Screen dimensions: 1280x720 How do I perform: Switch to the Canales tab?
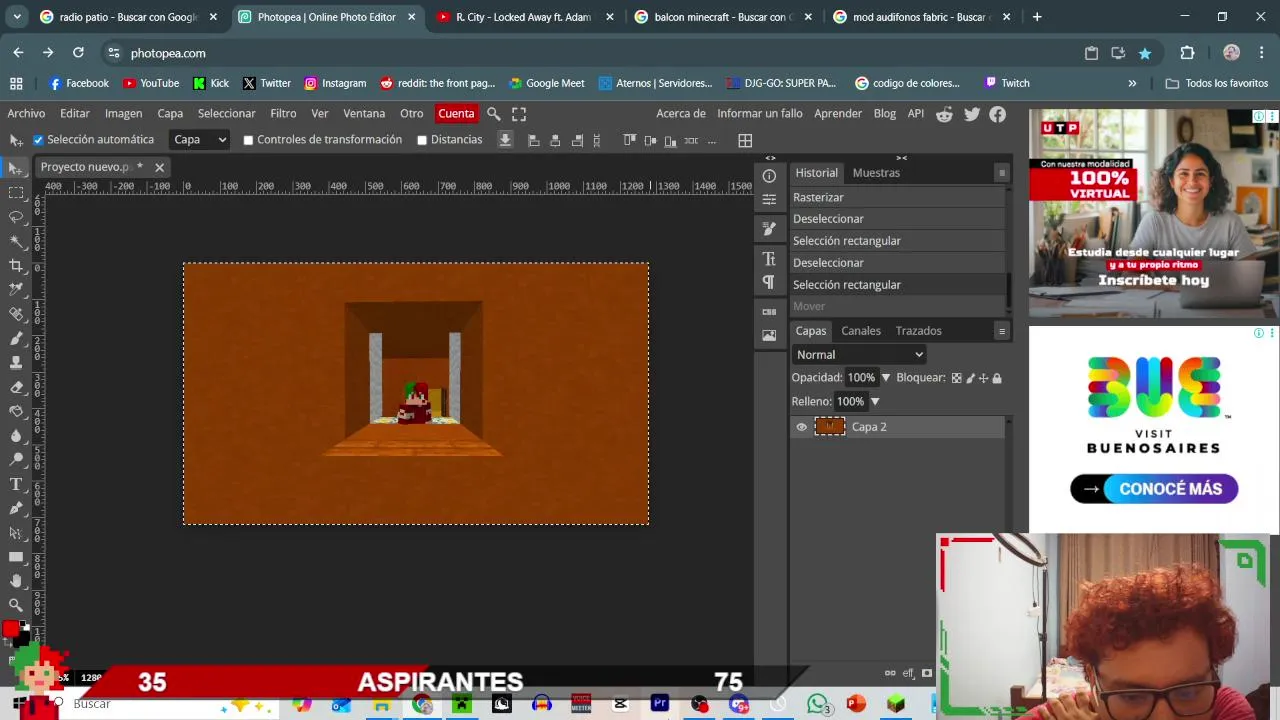pyautogui.click(x=861, y=331)
